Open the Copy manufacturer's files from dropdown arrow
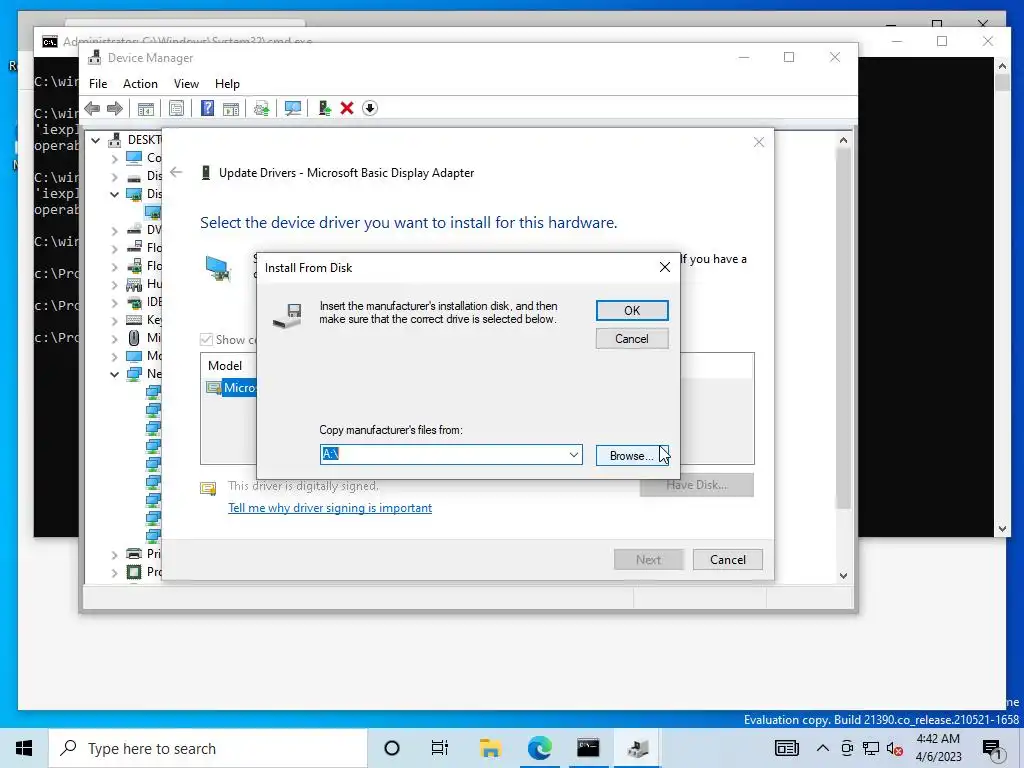This screenshot has width=1024, height=768. click(573, 455)
